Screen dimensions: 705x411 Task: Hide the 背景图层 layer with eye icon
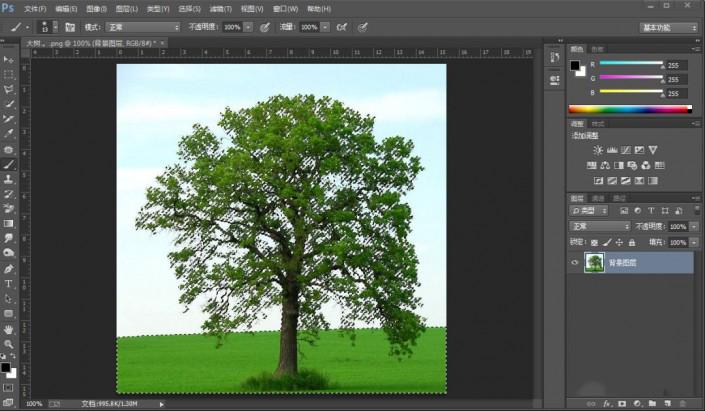click(574, 263)
